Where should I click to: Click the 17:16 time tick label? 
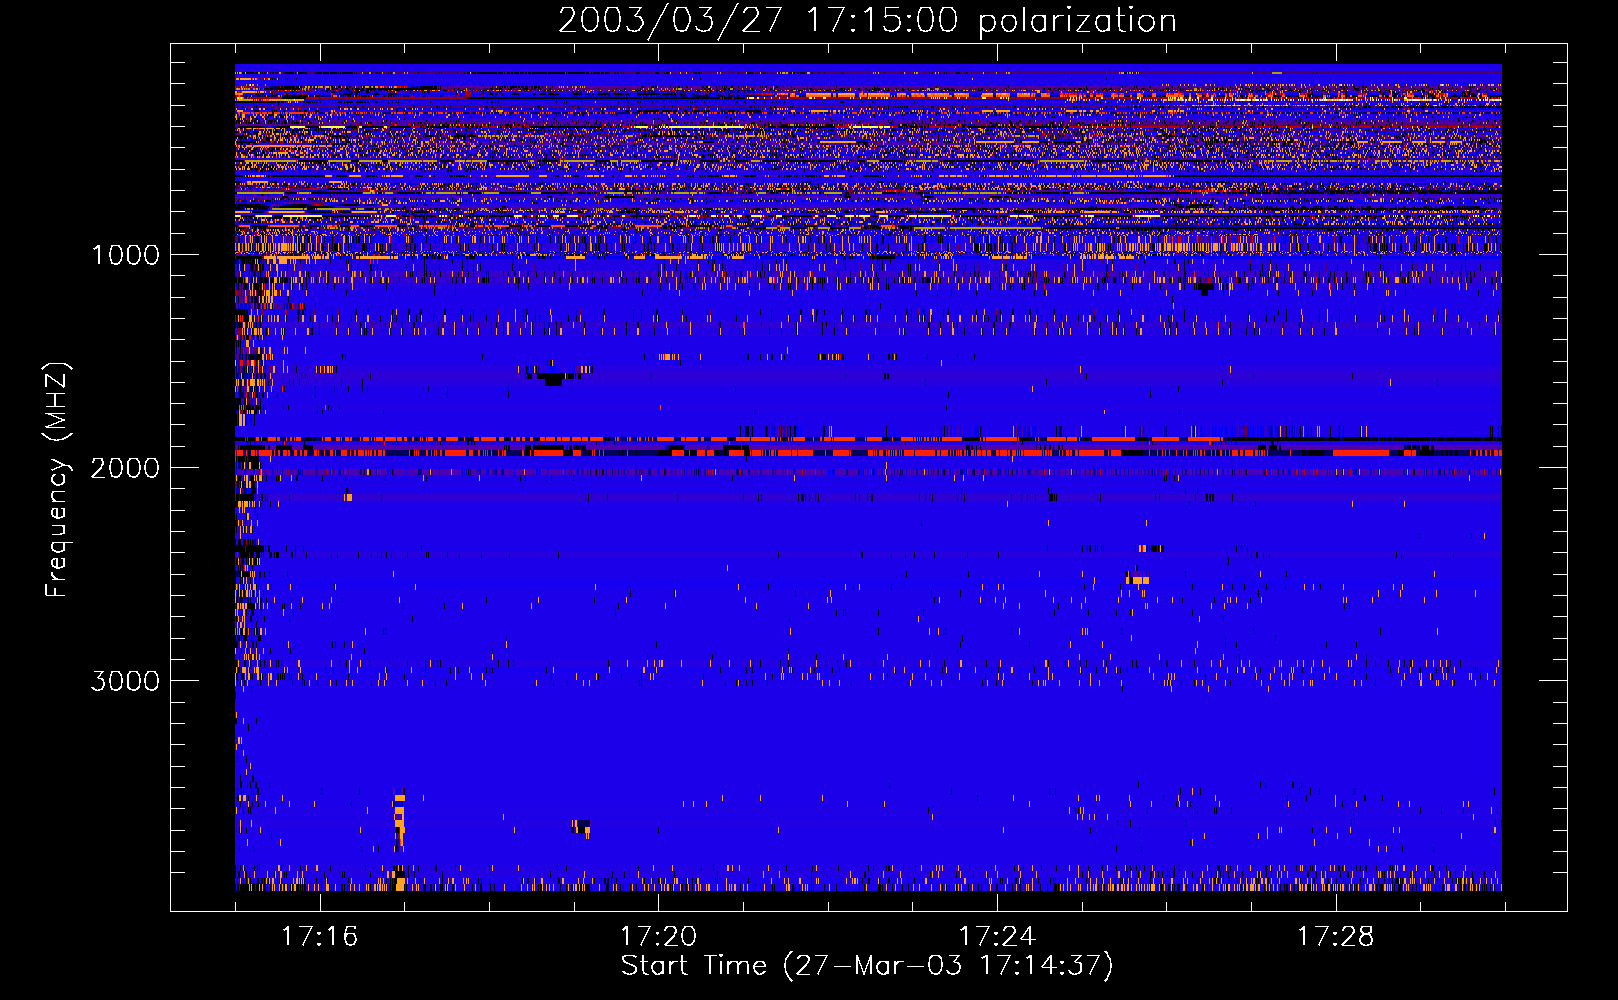(x=320, y=937)
